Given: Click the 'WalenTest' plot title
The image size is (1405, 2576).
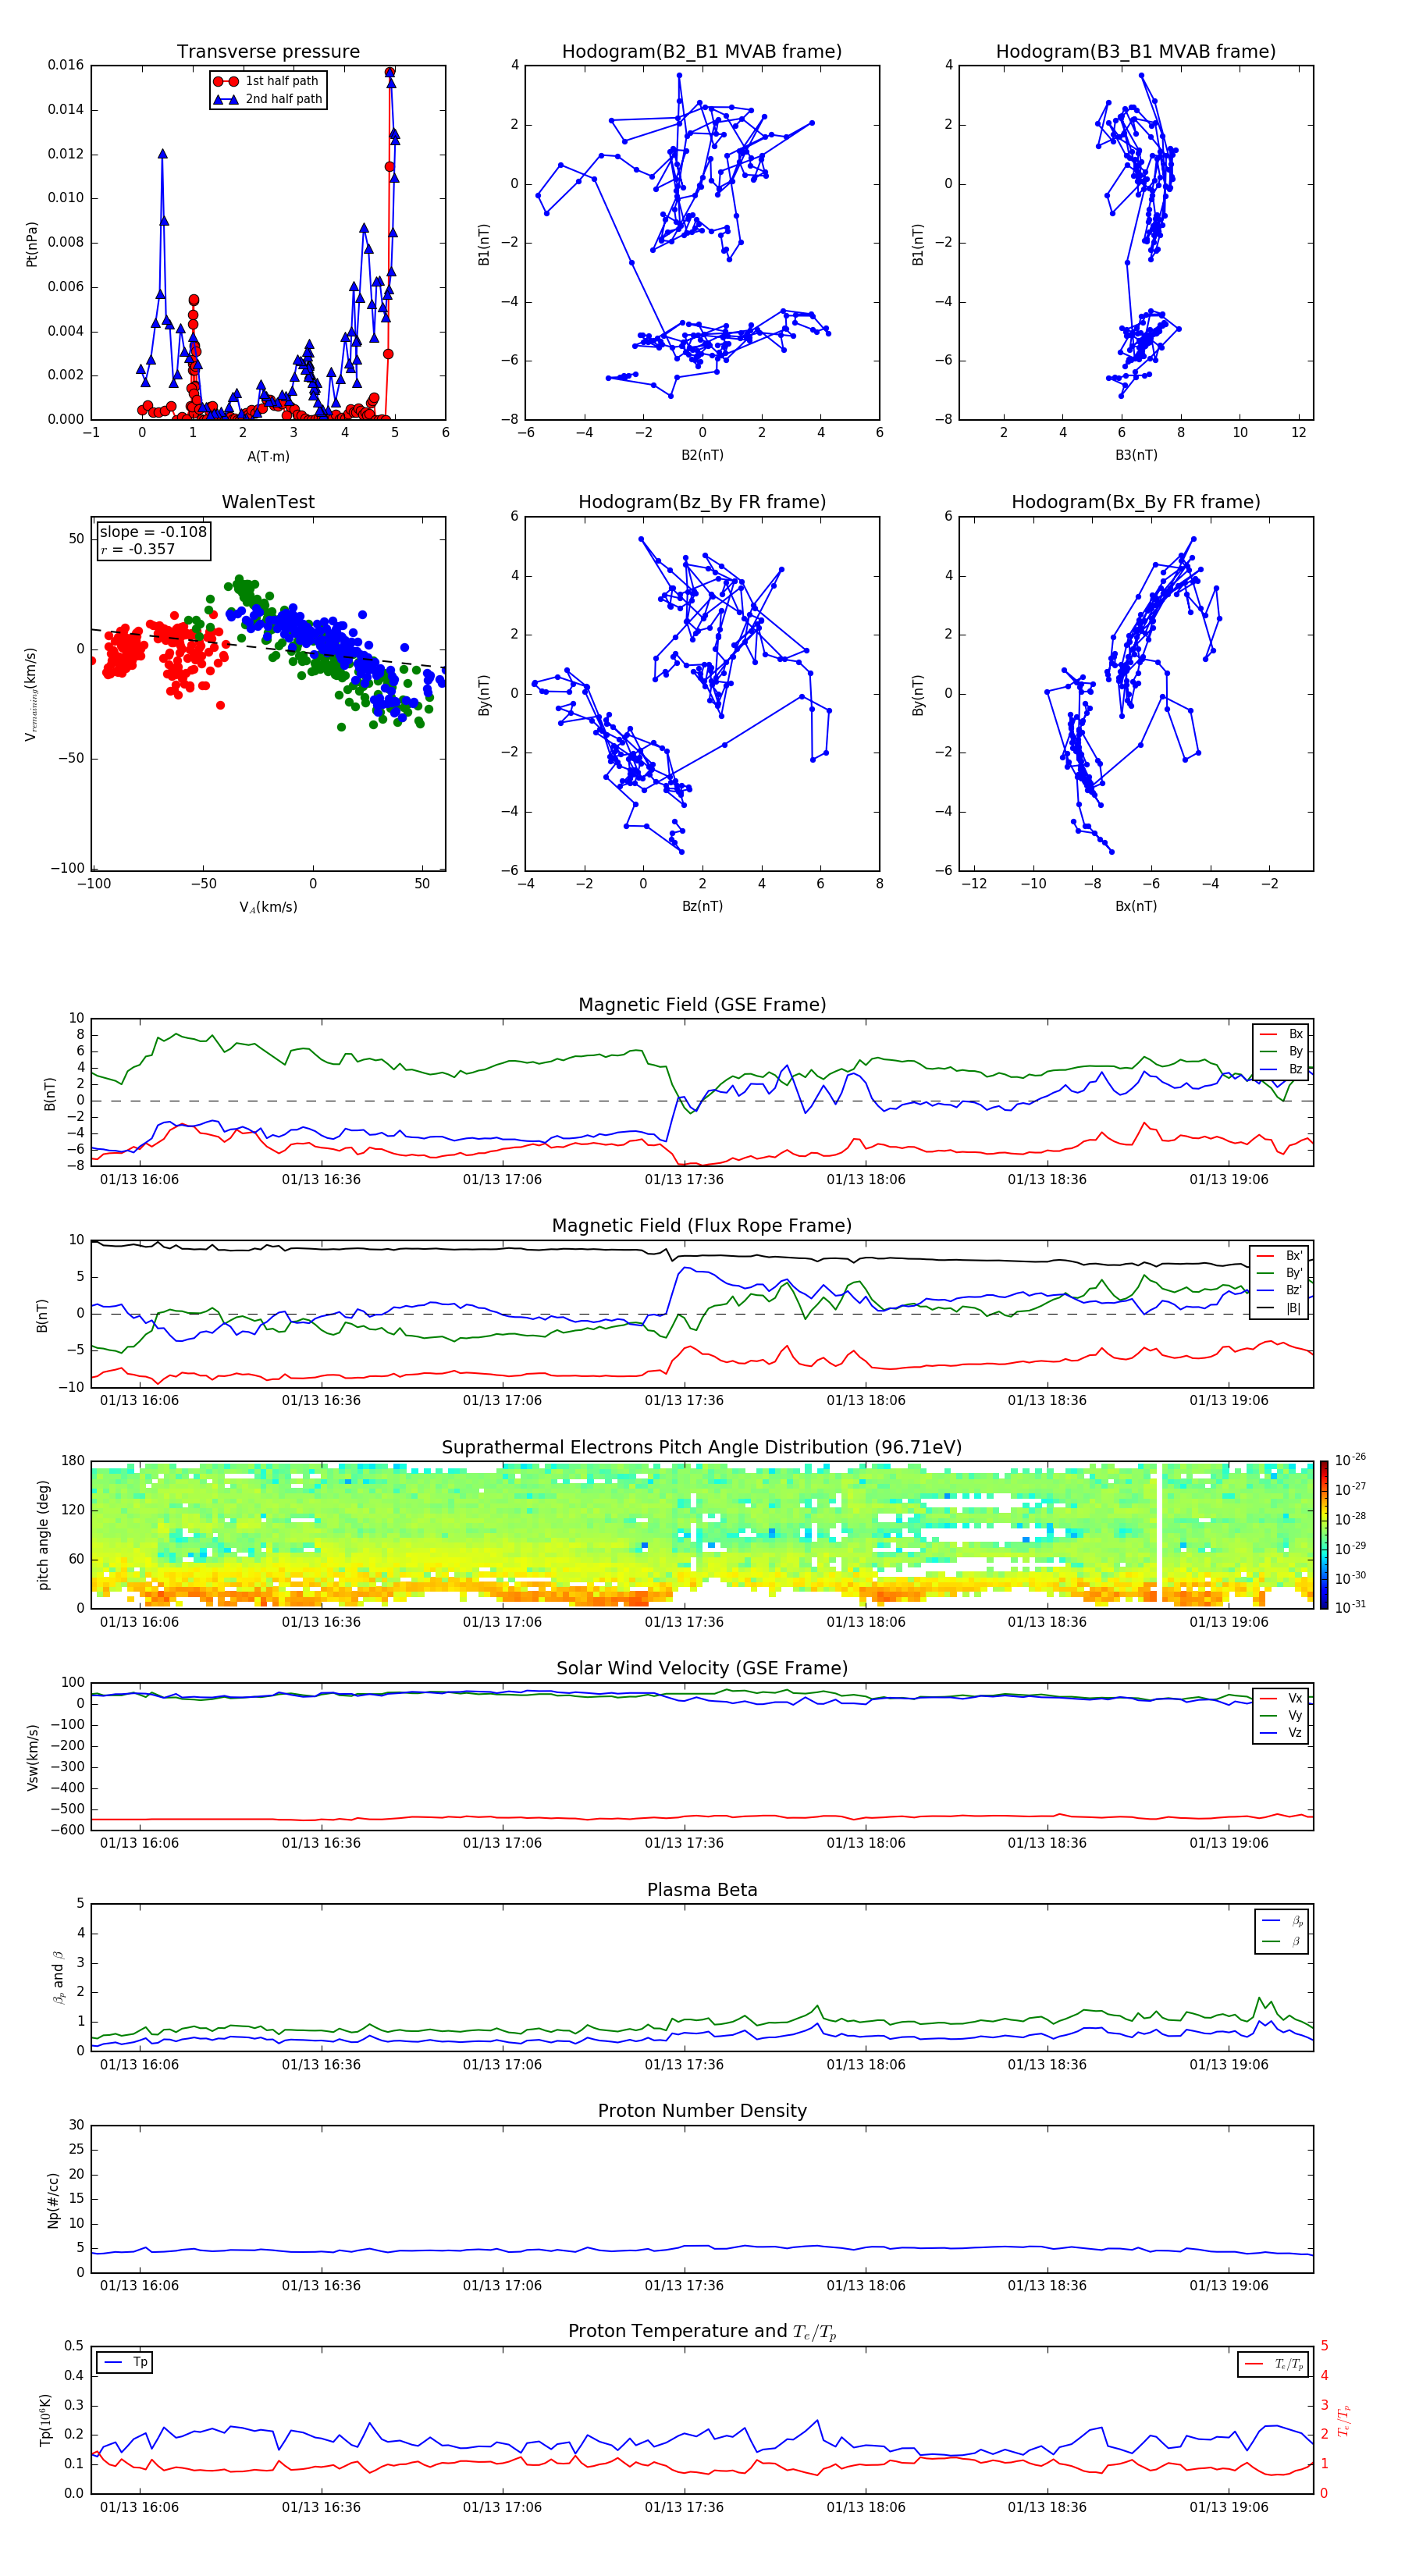Looking at the screenshot, I should 268,502.
